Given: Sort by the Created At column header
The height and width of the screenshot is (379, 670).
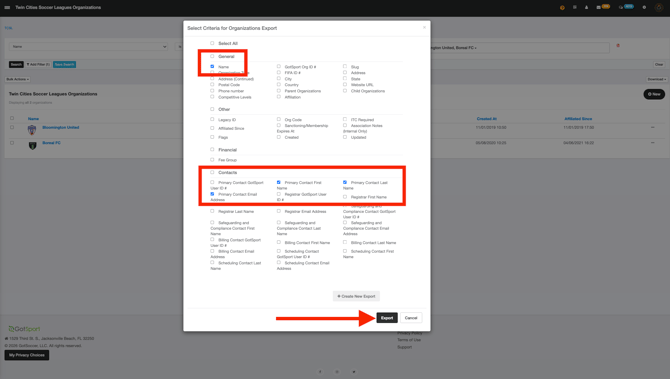Looking at the screenshot, I should click(x=487, y=119).
